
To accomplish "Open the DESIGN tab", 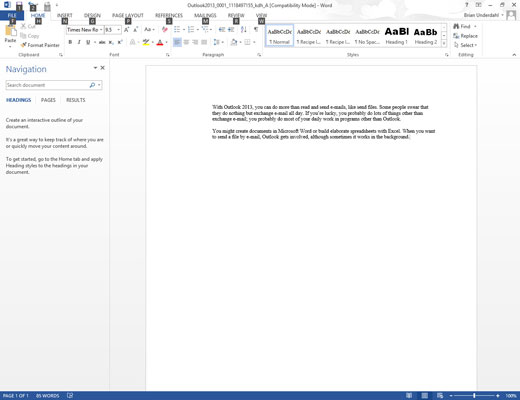I will click(x=92, y=15).
